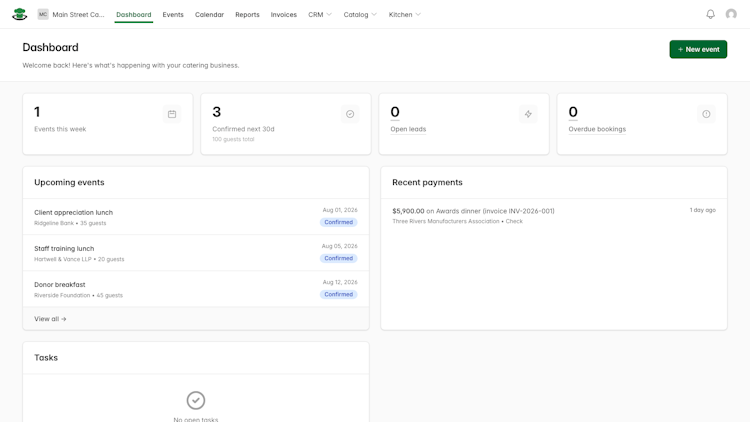Click the Upcoming events heading
The image size is (750, 422).
pos(69,182)
